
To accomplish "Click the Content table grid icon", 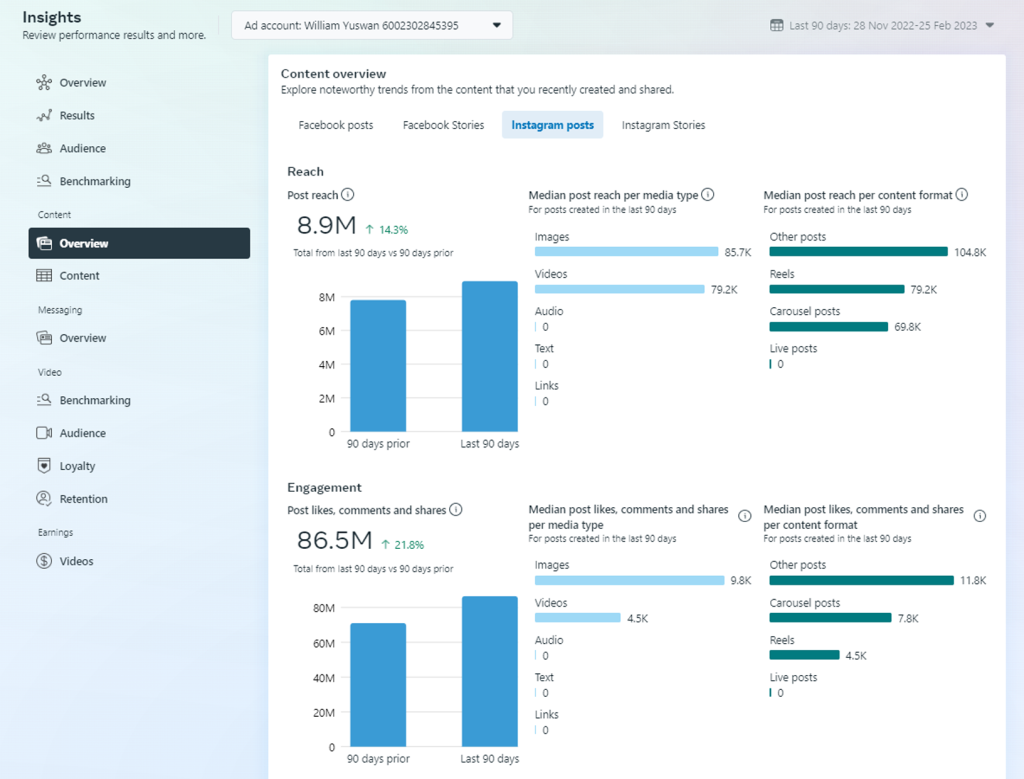I will tap(44, 276).
